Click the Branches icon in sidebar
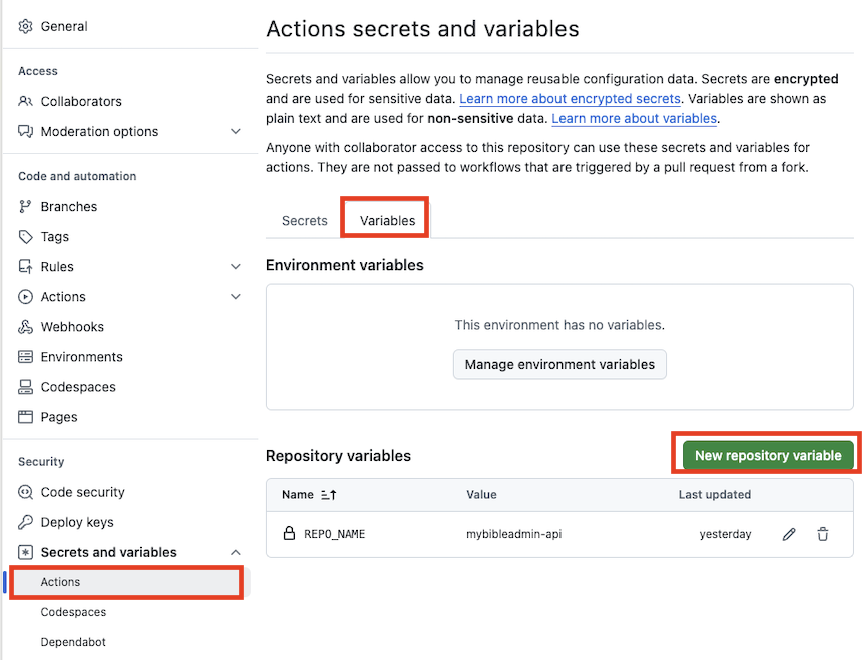Image resolution: width=865 pixels, height=660 pixels. pyautogui.click(x=26, y=207)
